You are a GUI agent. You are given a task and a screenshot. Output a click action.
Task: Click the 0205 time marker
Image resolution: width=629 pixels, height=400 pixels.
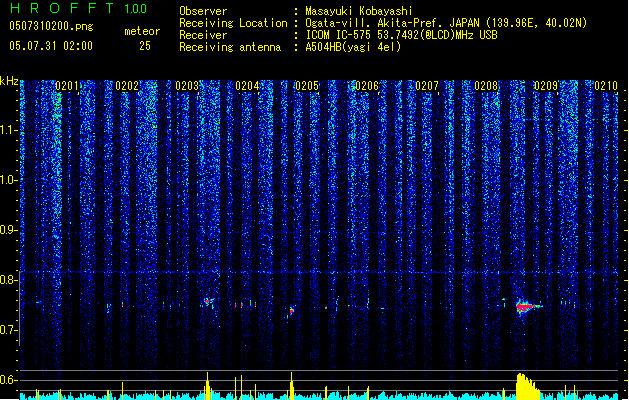click(307, 86)
